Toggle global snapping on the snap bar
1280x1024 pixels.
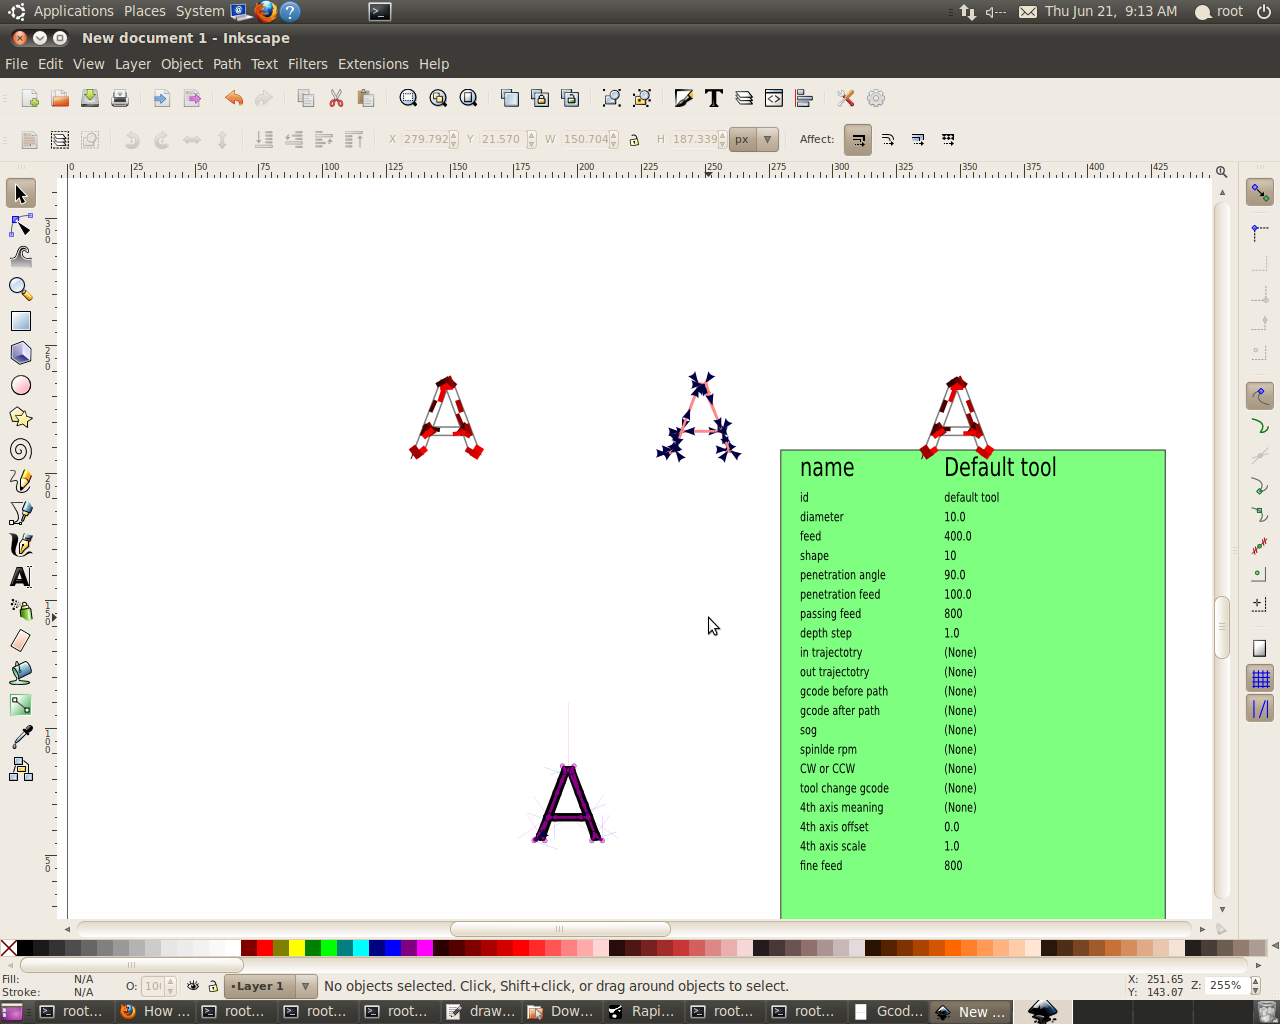[x=1260, y=192]
